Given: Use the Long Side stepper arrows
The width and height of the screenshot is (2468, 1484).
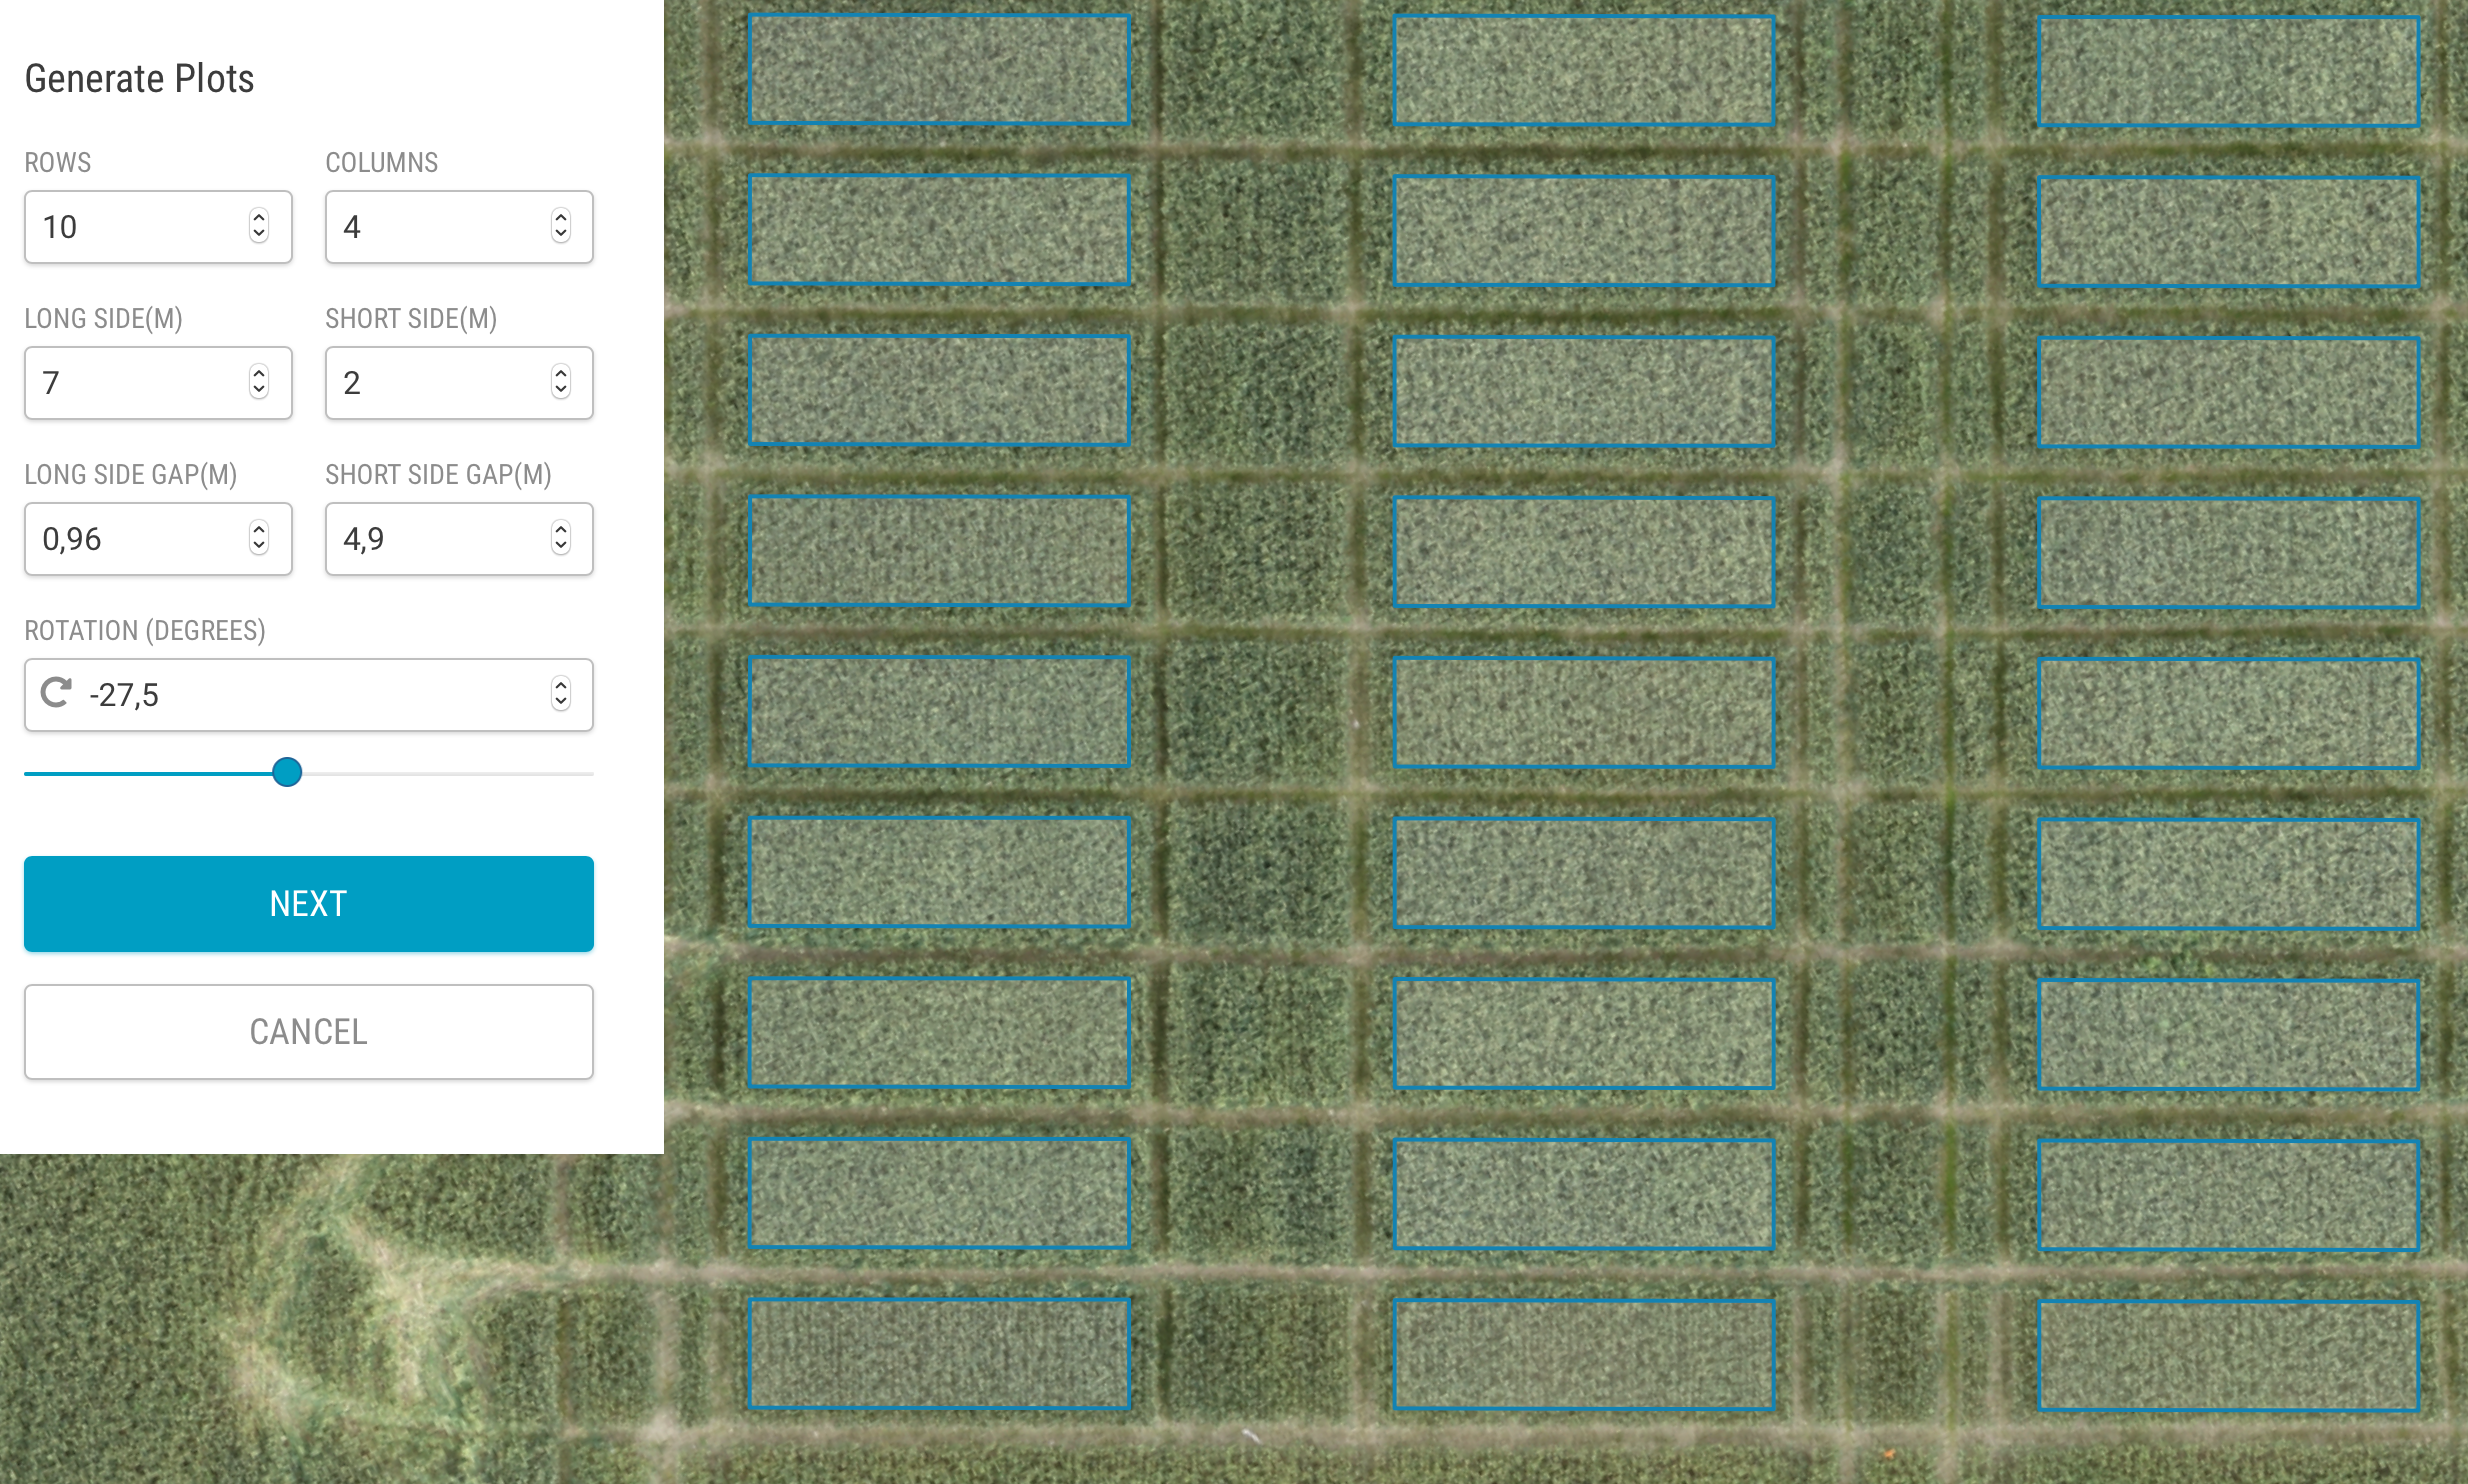Looking at the screenshot, I should [259, 382].
